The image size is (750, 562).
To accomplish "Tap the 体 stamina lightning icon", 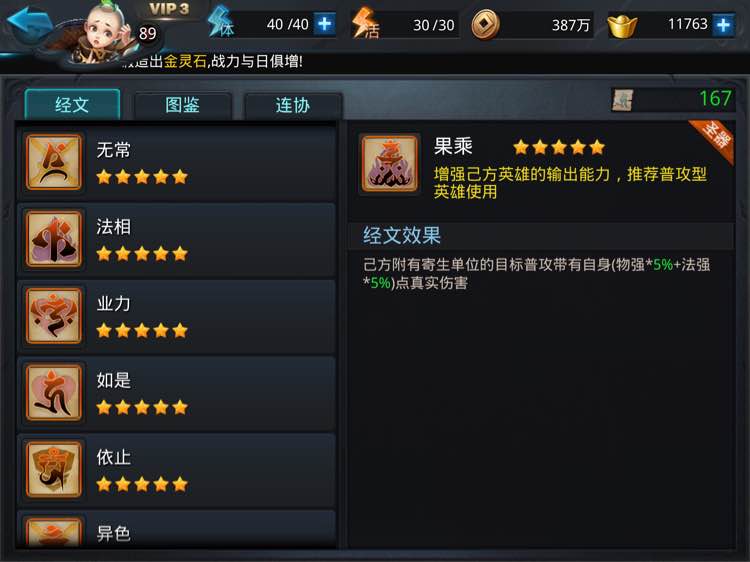I will coord(221,23).
